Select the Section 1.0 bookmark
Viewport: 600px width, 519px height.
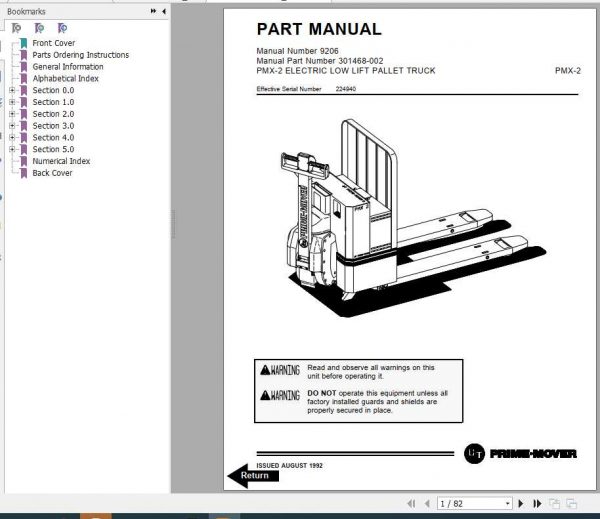53,102
